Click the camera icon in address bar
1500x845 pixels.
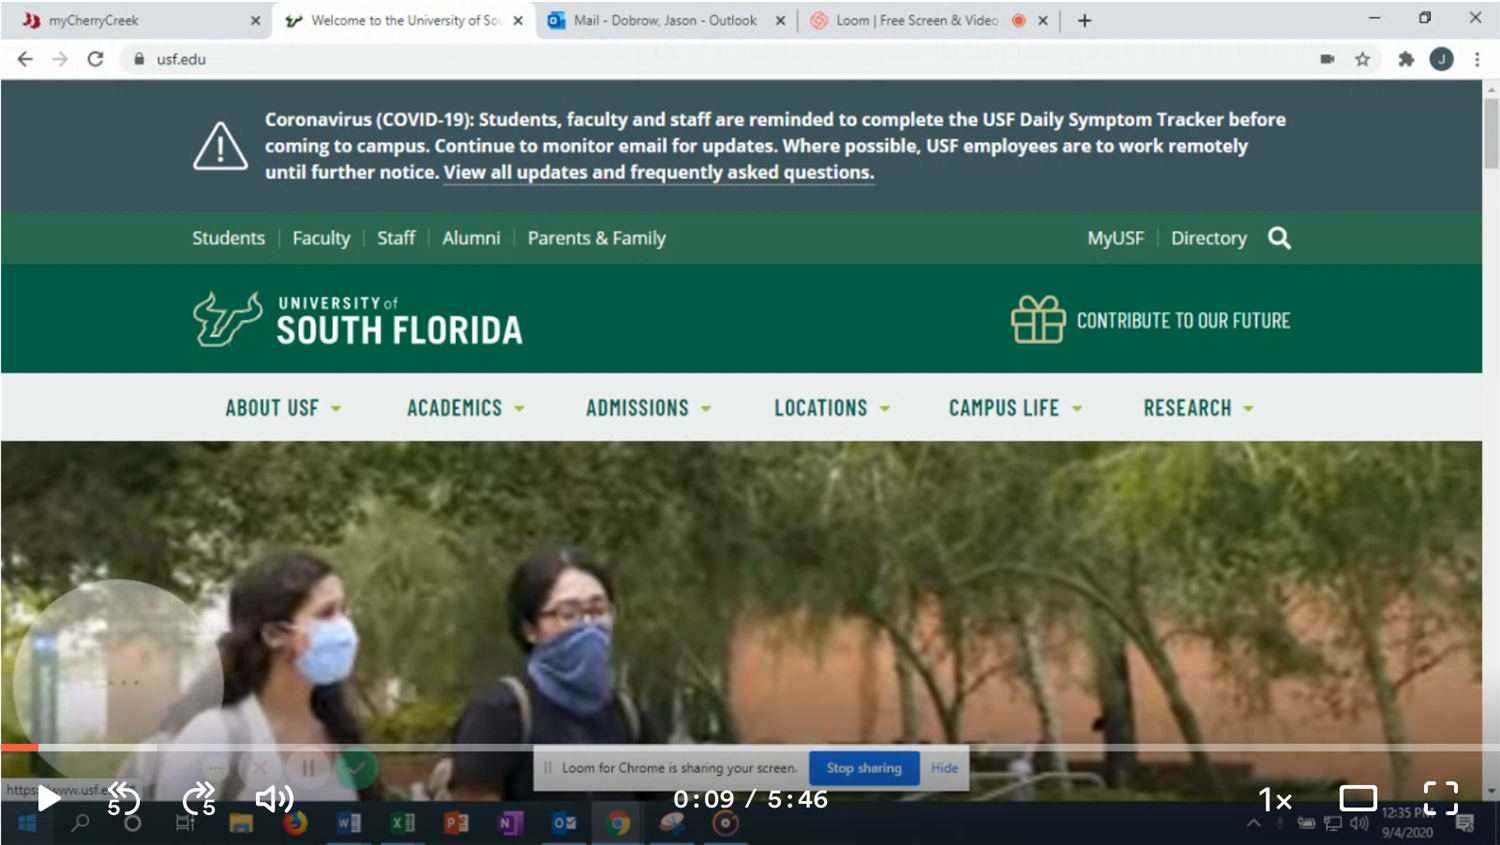(1327, 59)
